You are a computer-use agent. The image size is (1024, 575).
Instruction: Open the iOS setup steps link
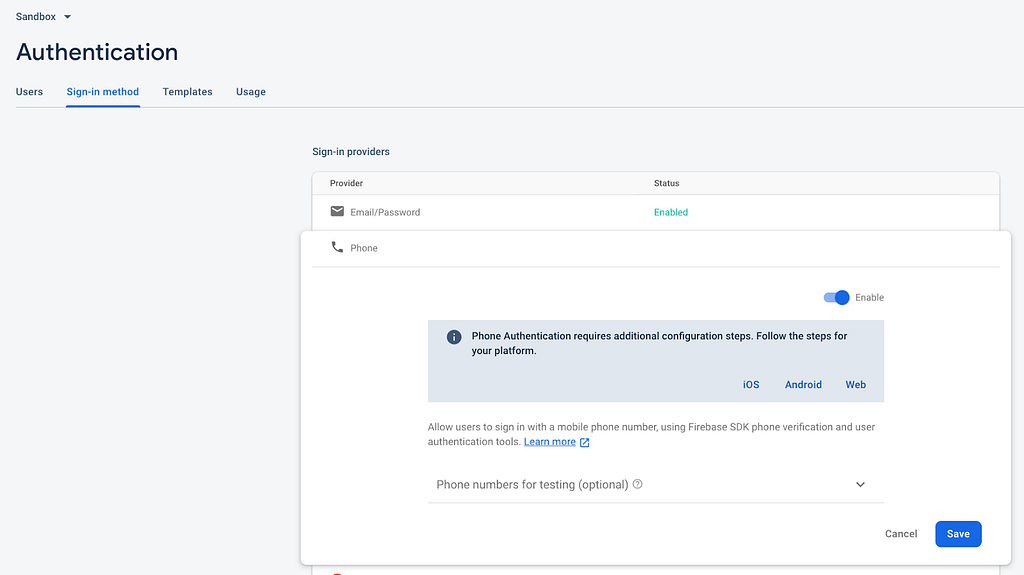[751, 385]
